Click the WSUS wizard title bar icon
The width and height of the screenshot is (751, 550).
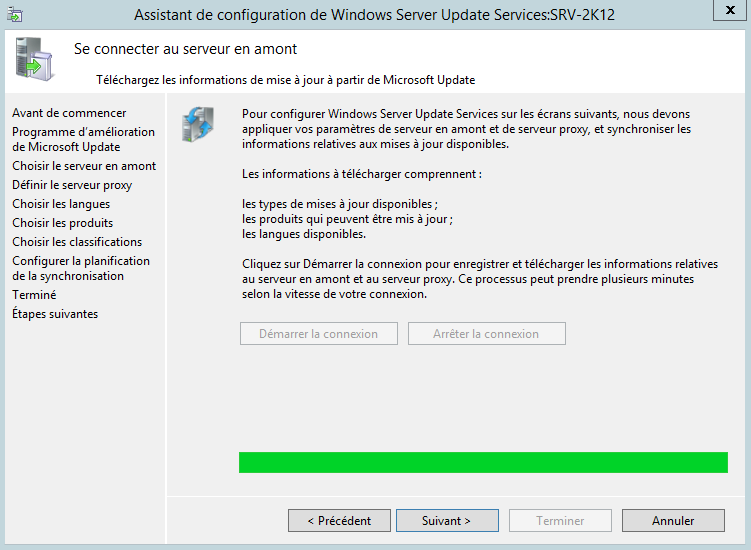15,15
